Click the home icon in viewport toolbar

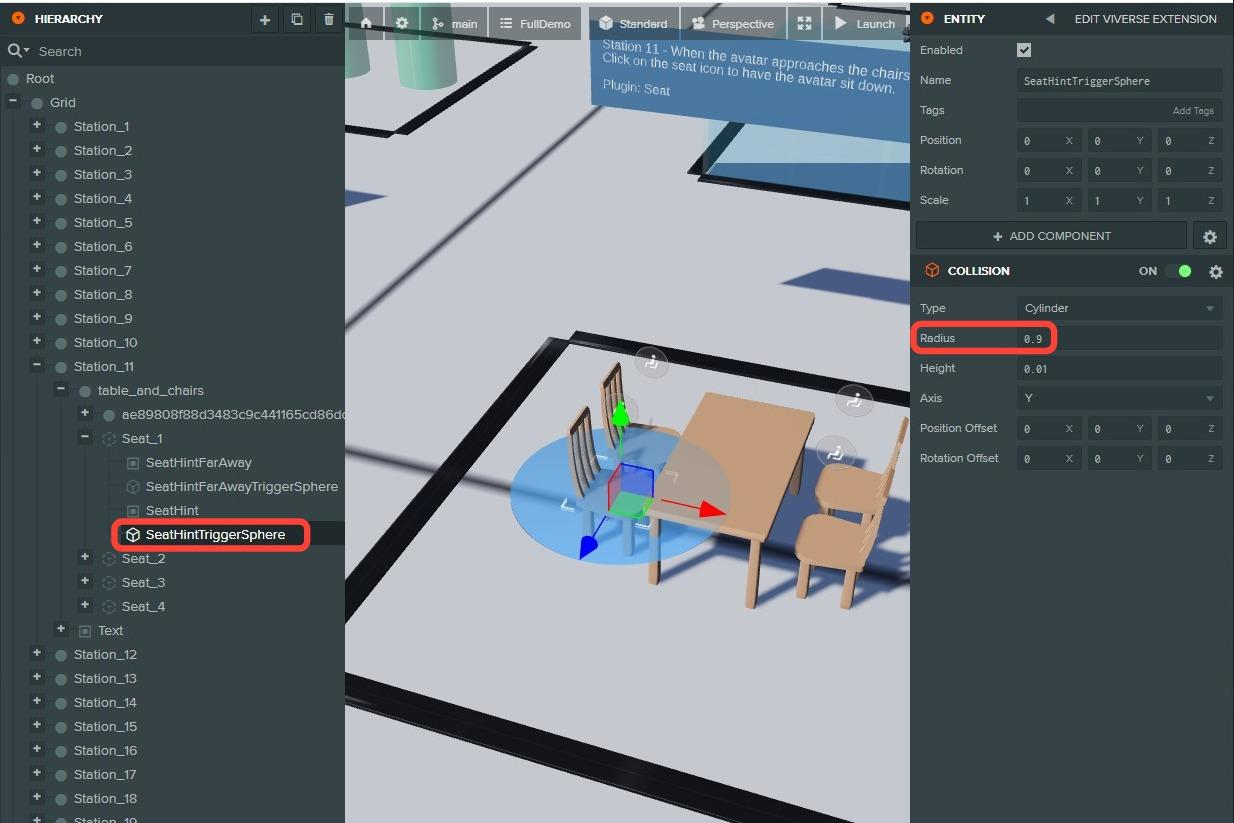pyautogui.click(x=366, y=23)
